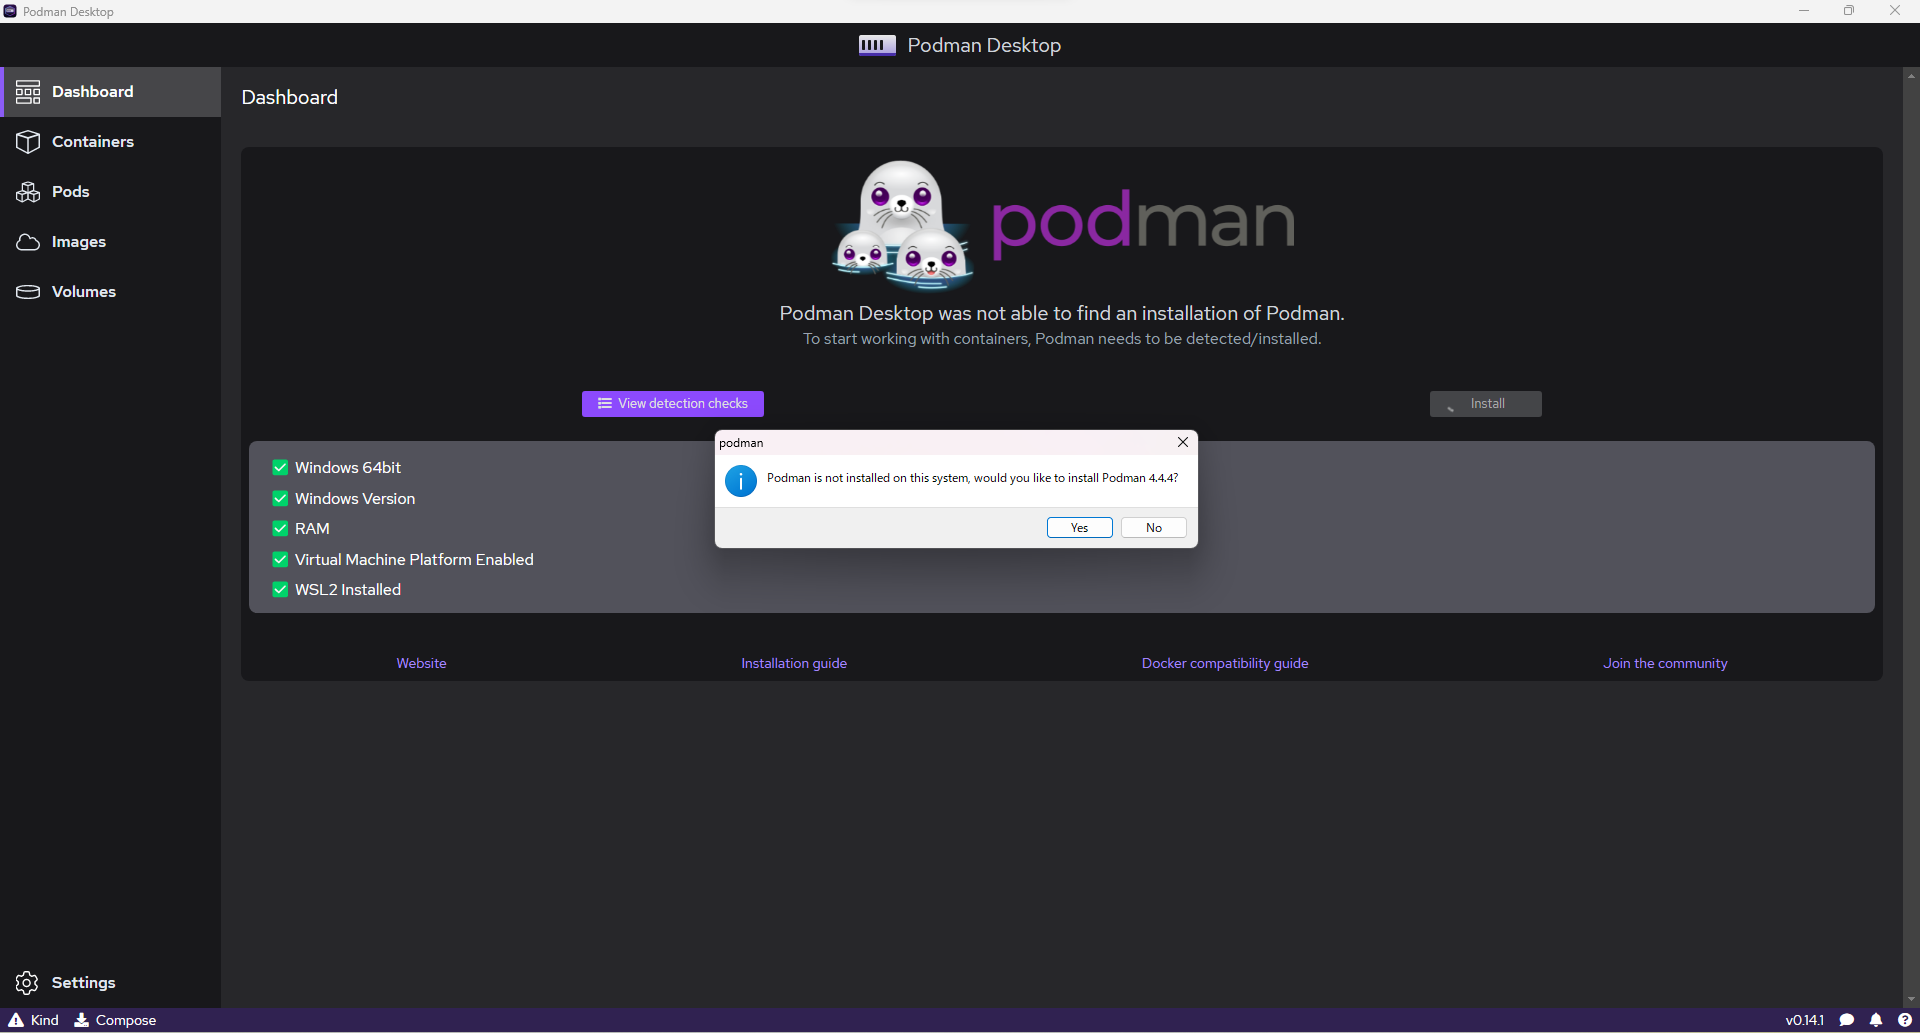The image size is (1920, 1033).
Task: Answer Yes to install Podman 4.4.4
Action: (x=1079, y=527)
